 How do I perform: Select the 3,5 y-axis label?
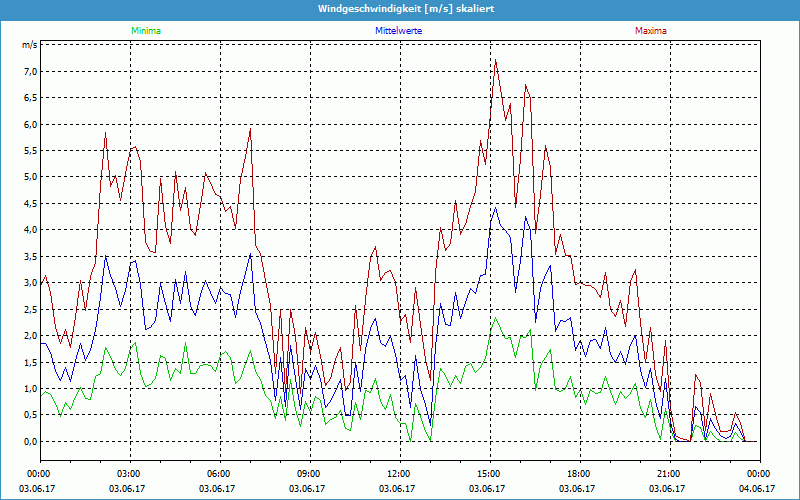pyautogui.click(x=28, y=256)
